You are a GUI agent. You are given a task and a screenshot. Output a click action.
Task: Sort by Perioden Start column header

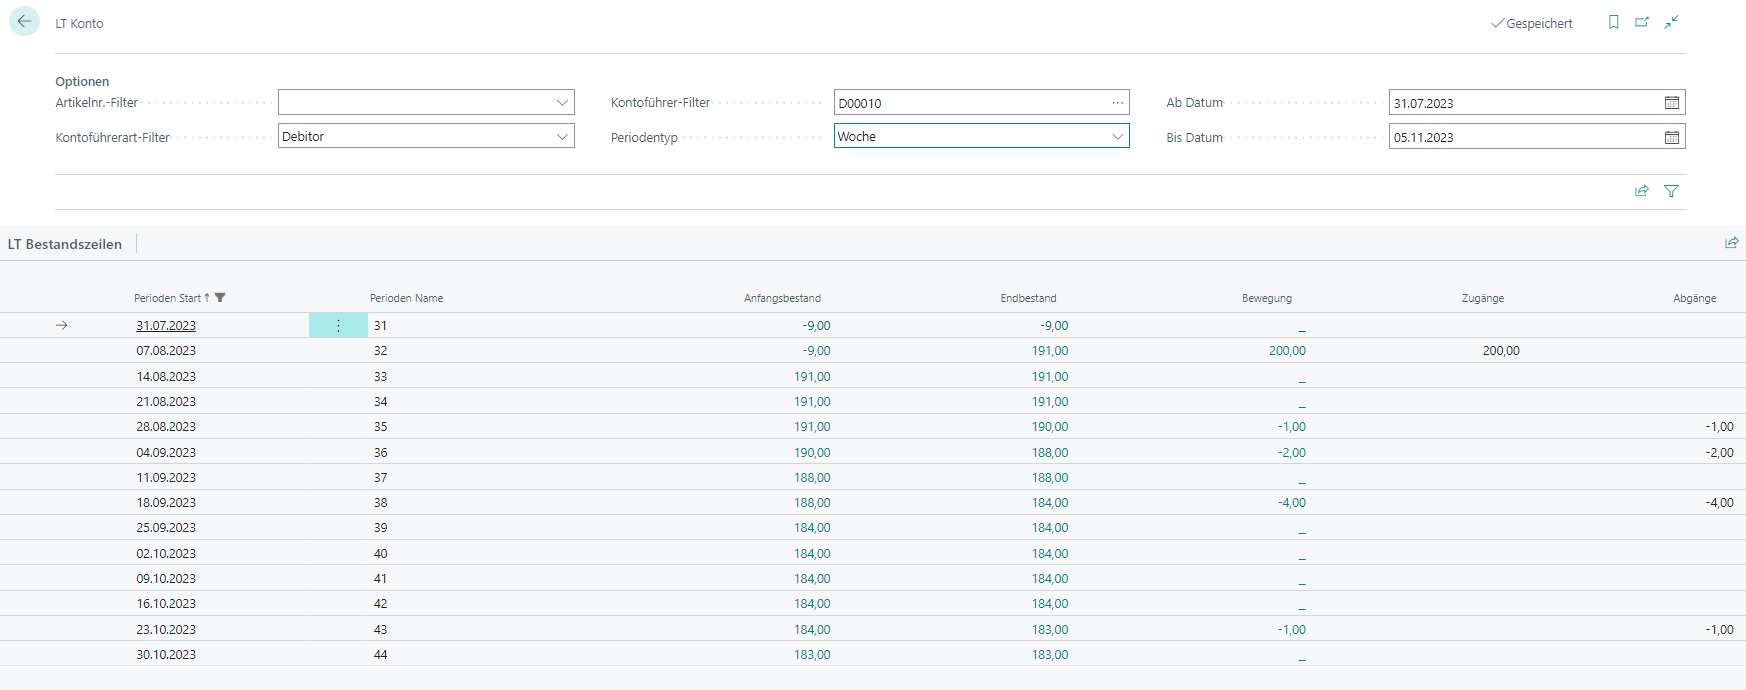pyautogui.click(x=167, y=298)
